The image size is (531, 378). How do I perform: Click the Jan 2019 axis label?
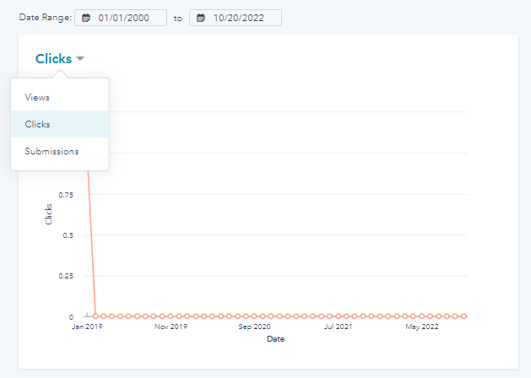click(87, 327)
